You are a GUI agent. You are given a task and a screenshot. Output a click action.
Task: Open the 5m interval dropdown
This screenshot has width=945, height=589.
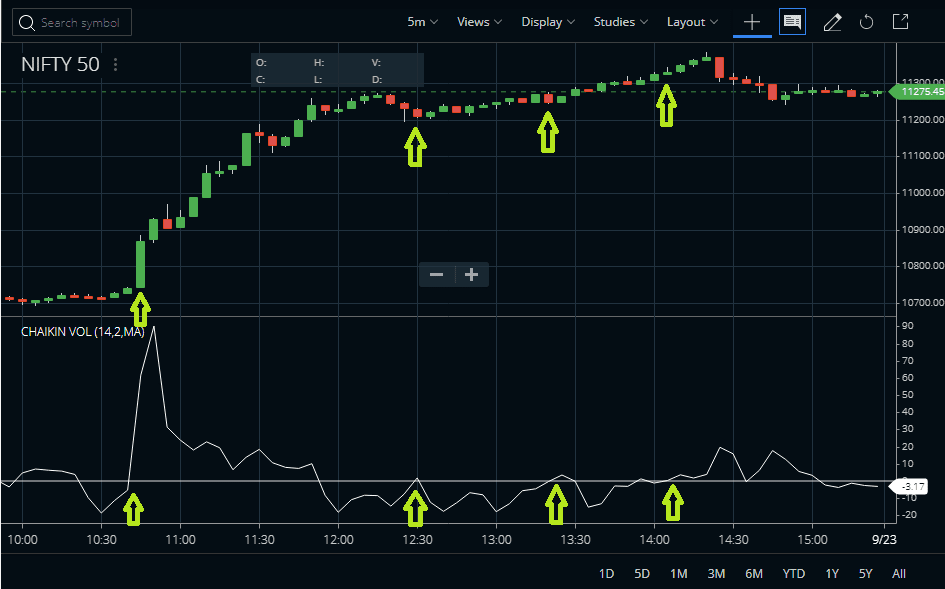pos(422,22)
